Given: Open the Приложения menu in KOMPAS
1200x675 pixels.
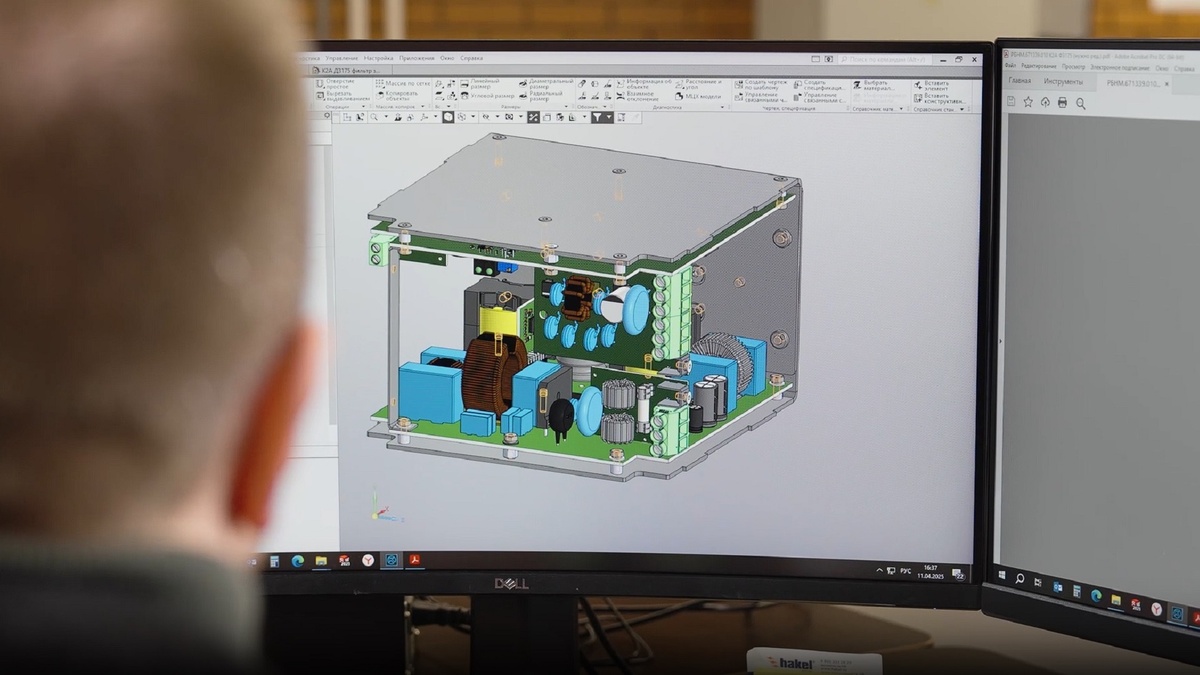Looking at the screenshot, I should point(417,58).
